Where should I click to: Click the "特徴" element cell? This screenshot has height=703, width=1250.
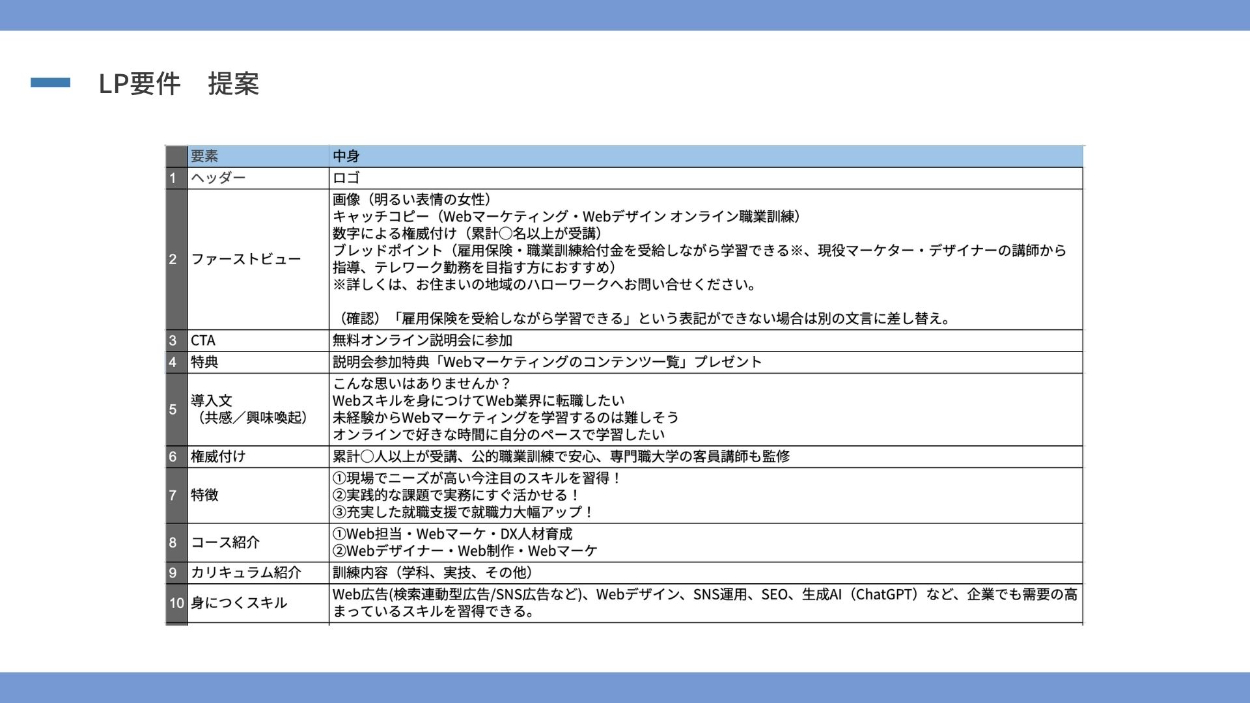pyautogui.click(x=257, y=495)
